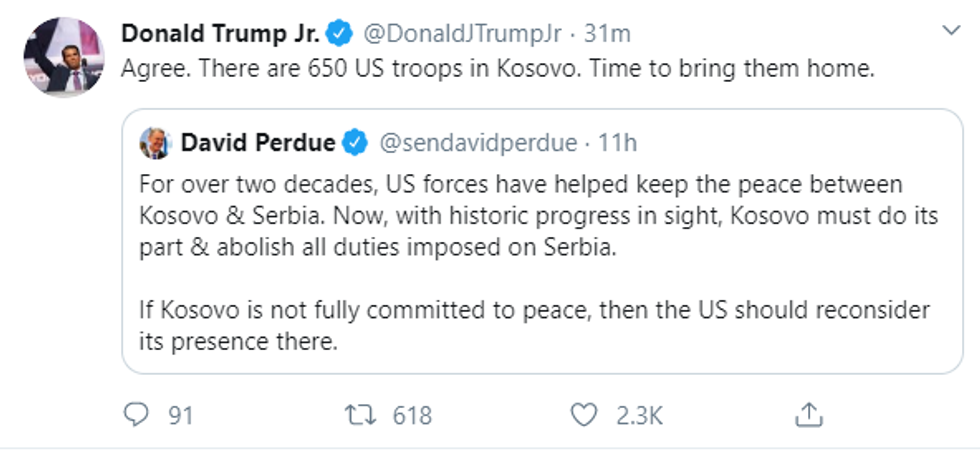Image resolution: width=980 pixels, height=450 pixels.
Task: Click the reply speech bubble icon
Action: pyautogui.click(x=135, y=415)
